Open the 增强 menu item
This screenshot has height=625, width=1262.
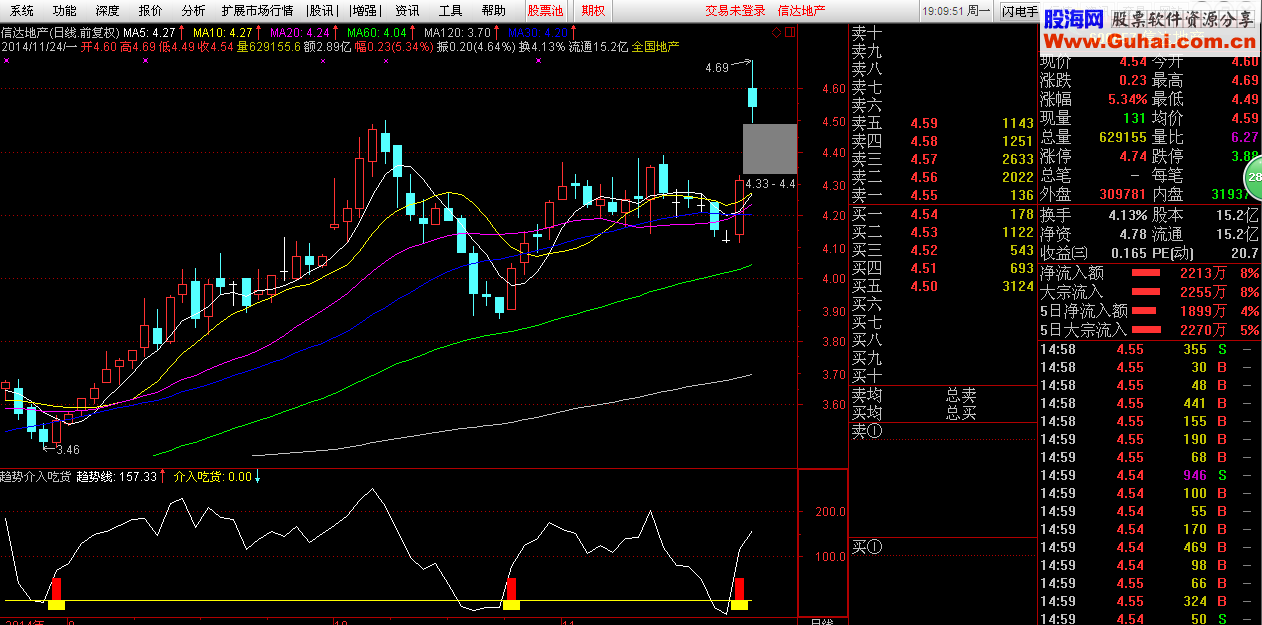365,11
